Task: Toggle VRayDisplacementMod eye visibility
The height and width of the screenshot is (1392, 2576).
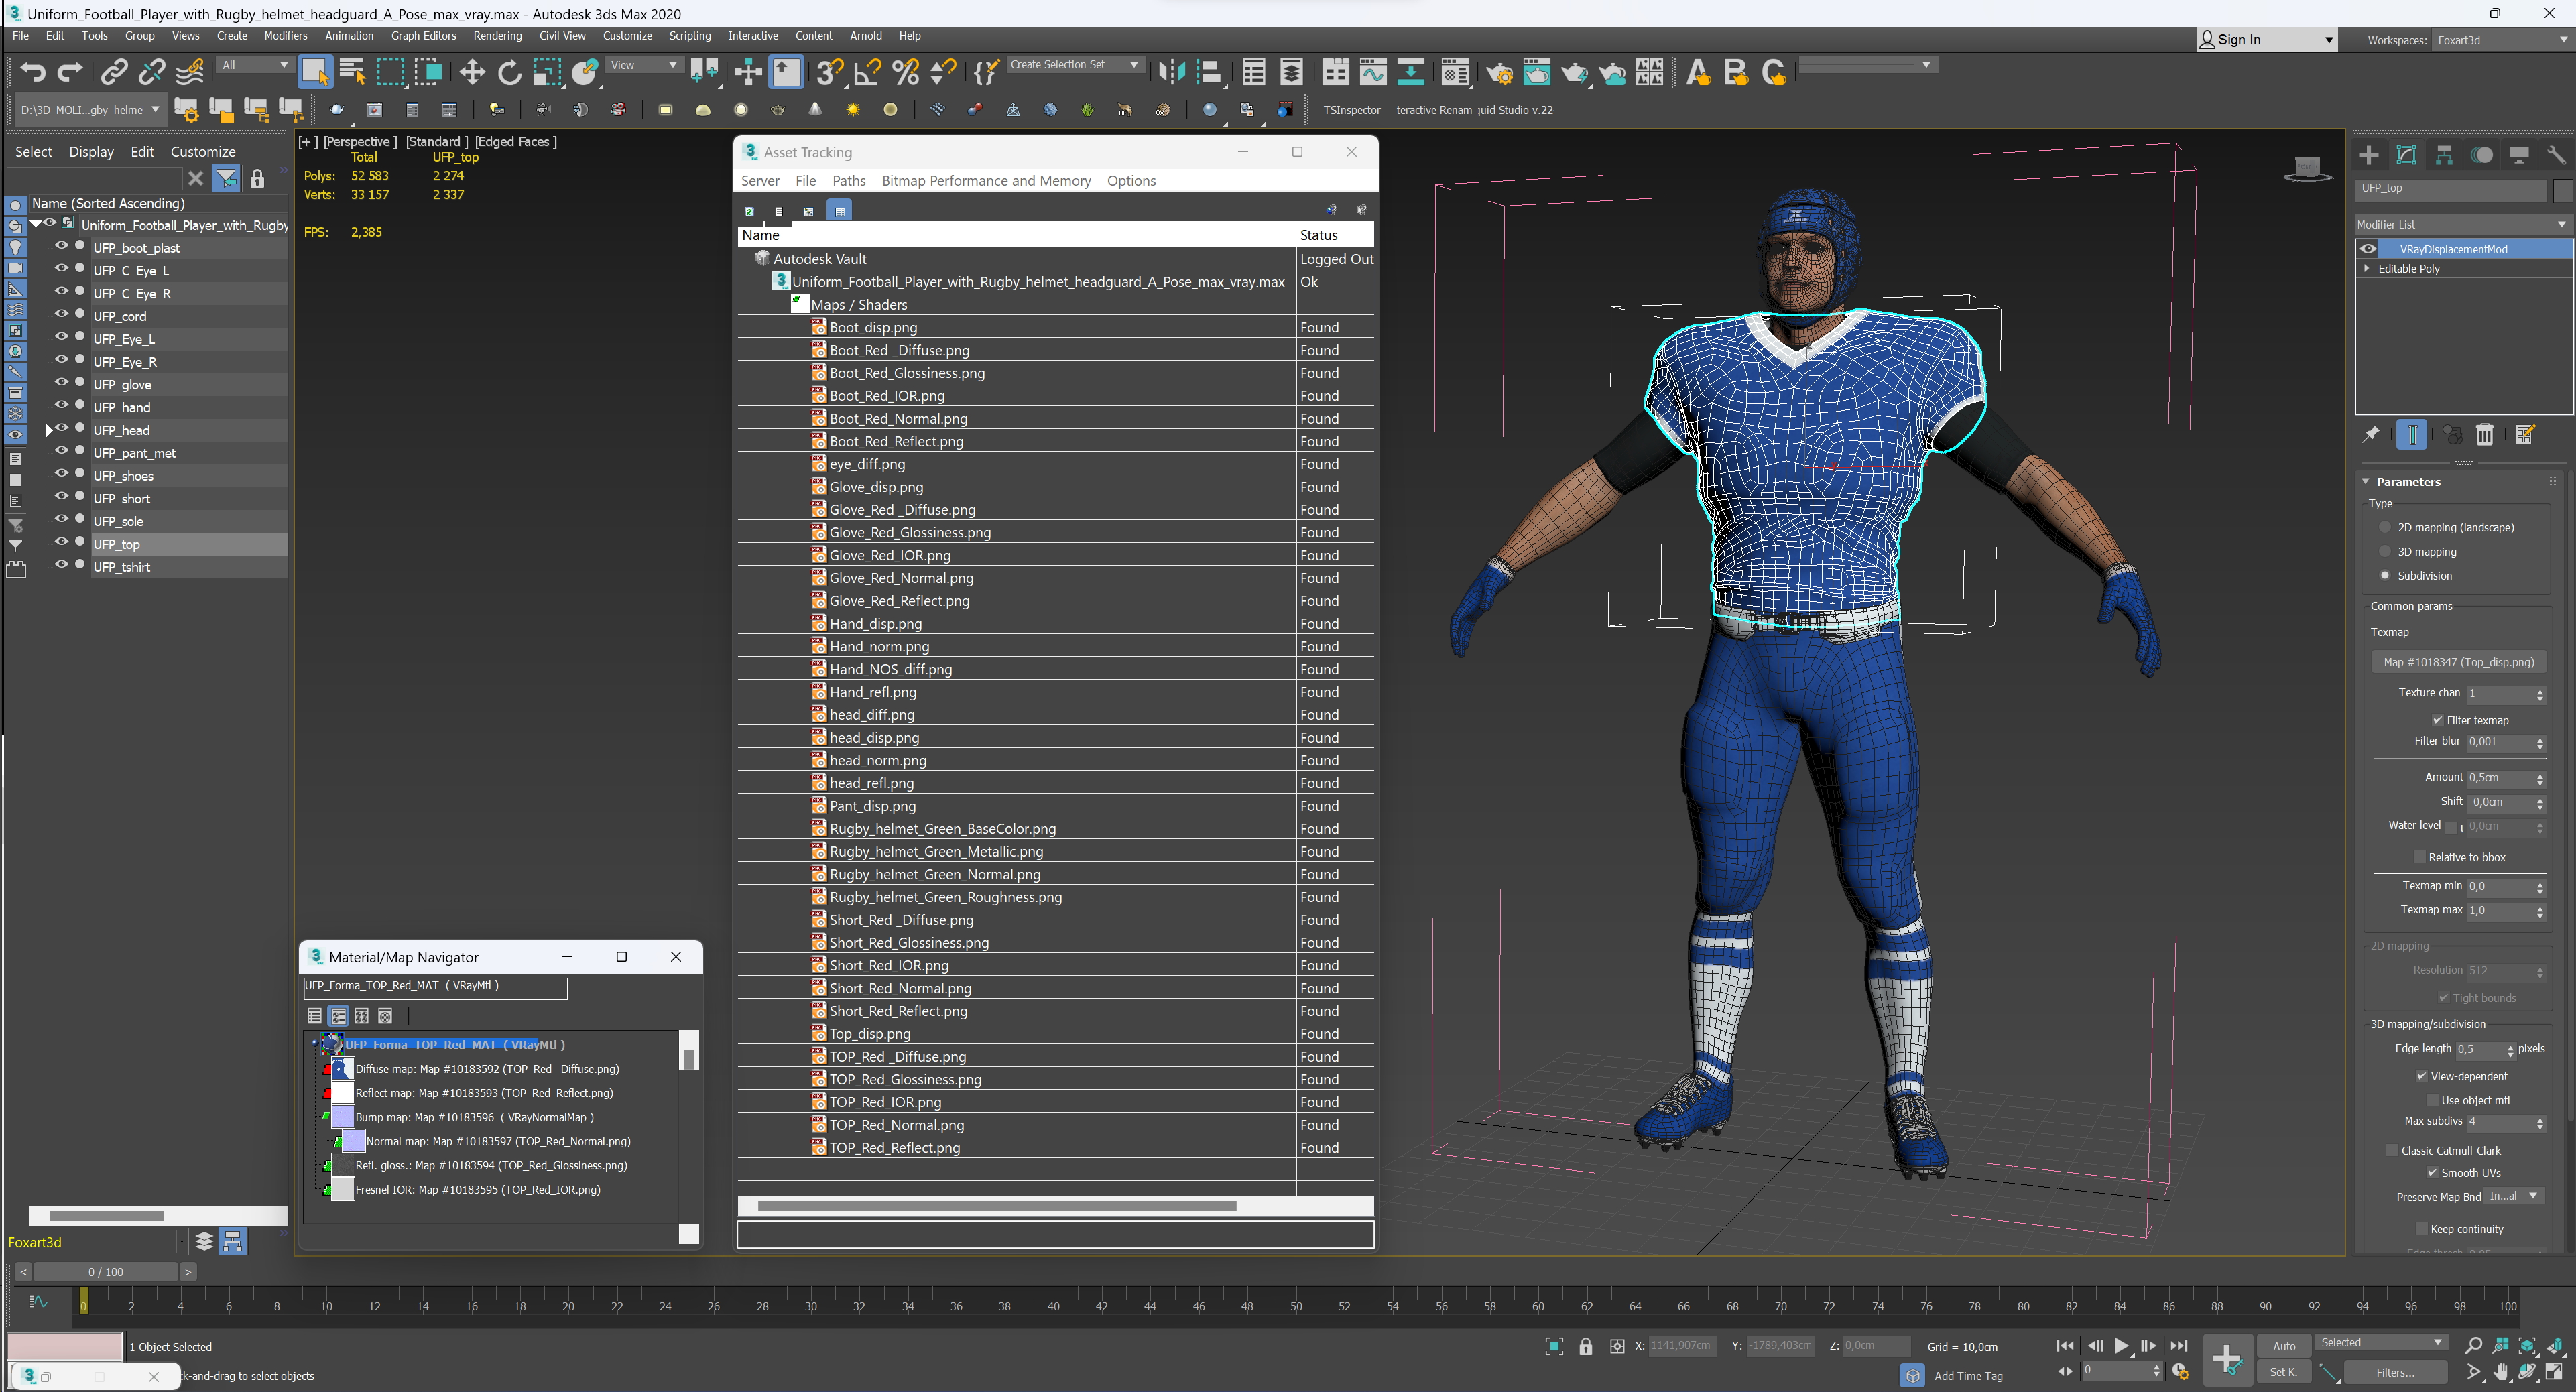Action: (x=2368, y=249)
